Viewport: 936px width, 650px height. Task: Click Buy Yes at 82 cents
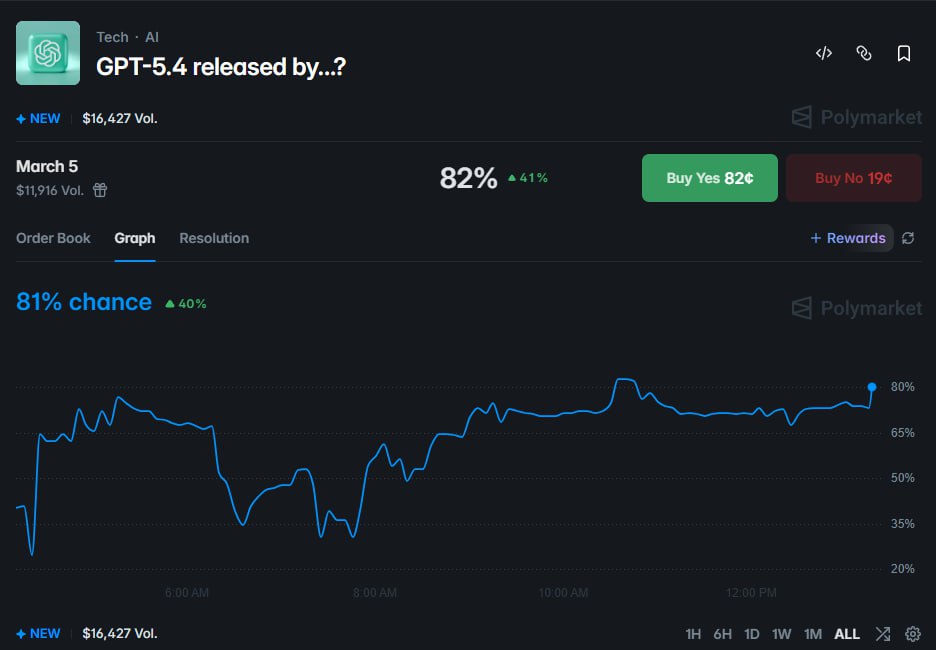(709, 177)
